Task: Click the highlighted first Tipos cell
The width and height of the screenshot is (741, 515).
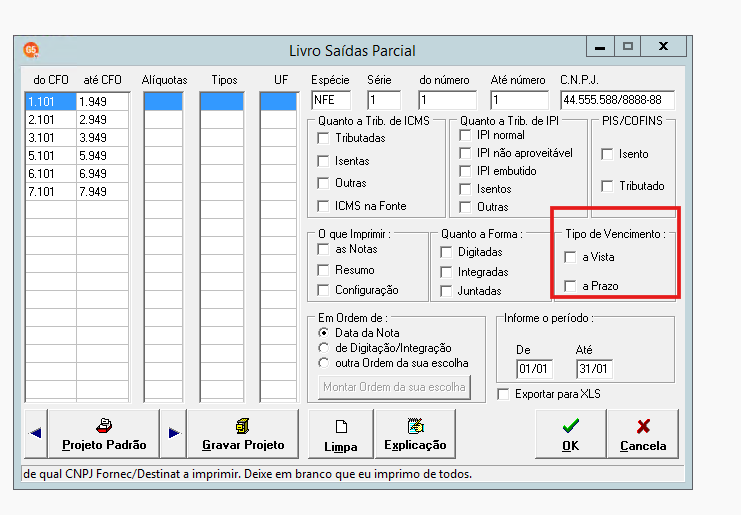Action: [222, 102]
